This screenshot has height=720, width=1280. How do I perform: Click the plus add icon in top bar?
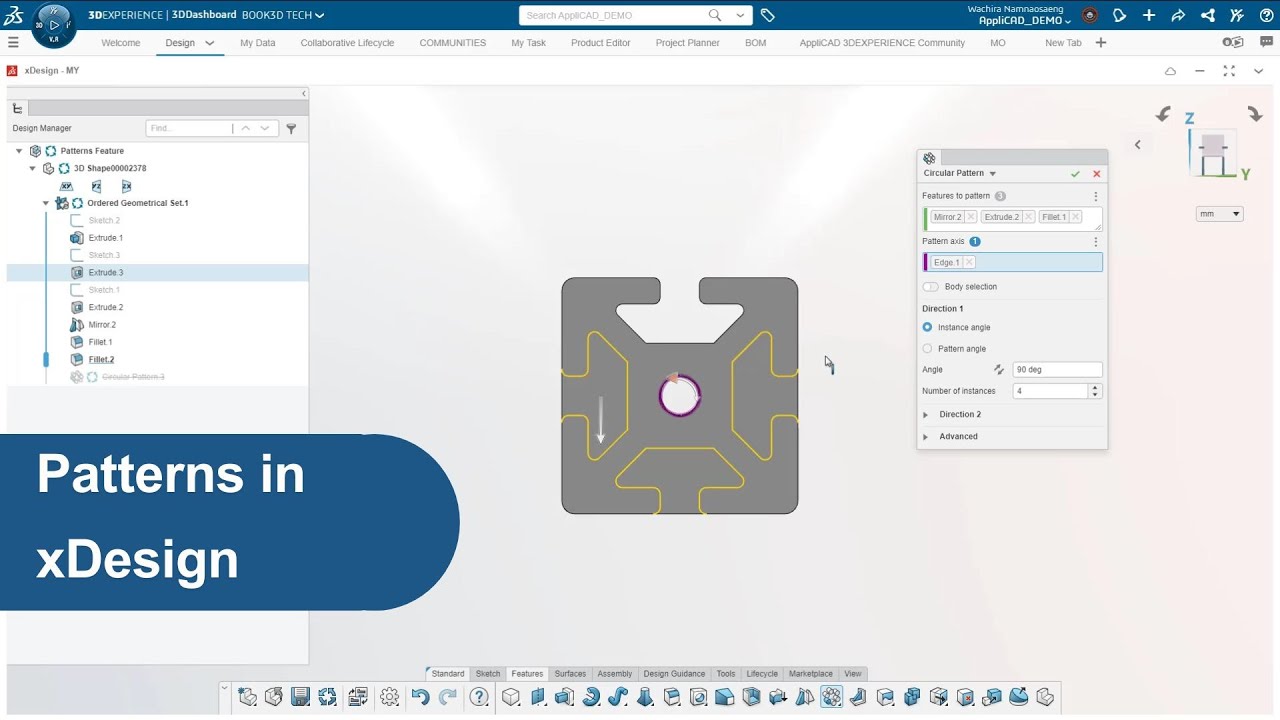click(x=1149, y=15)
